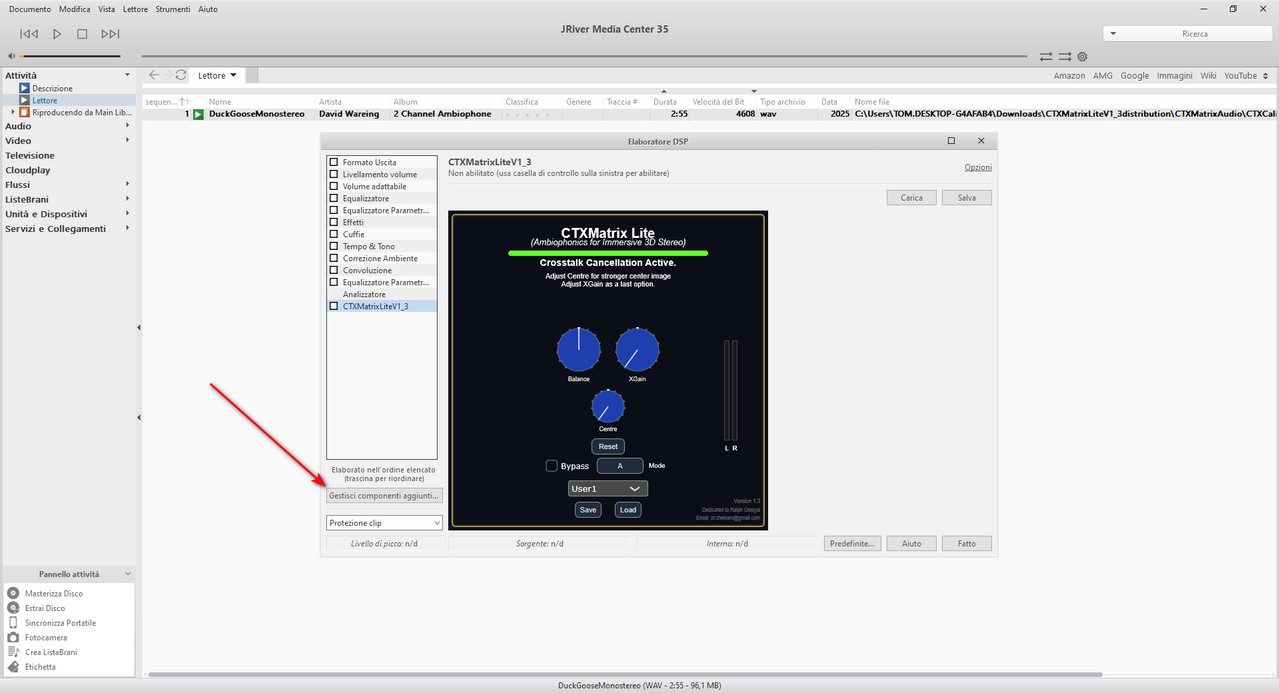1279x693 pixels.
Task: Click green playing indicator on DuckGooseMonostereo row
Action: [198, 115]
